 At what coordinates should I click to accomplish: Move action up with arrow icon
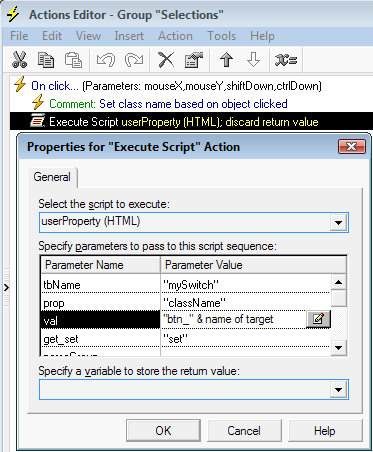coord(226,60)
